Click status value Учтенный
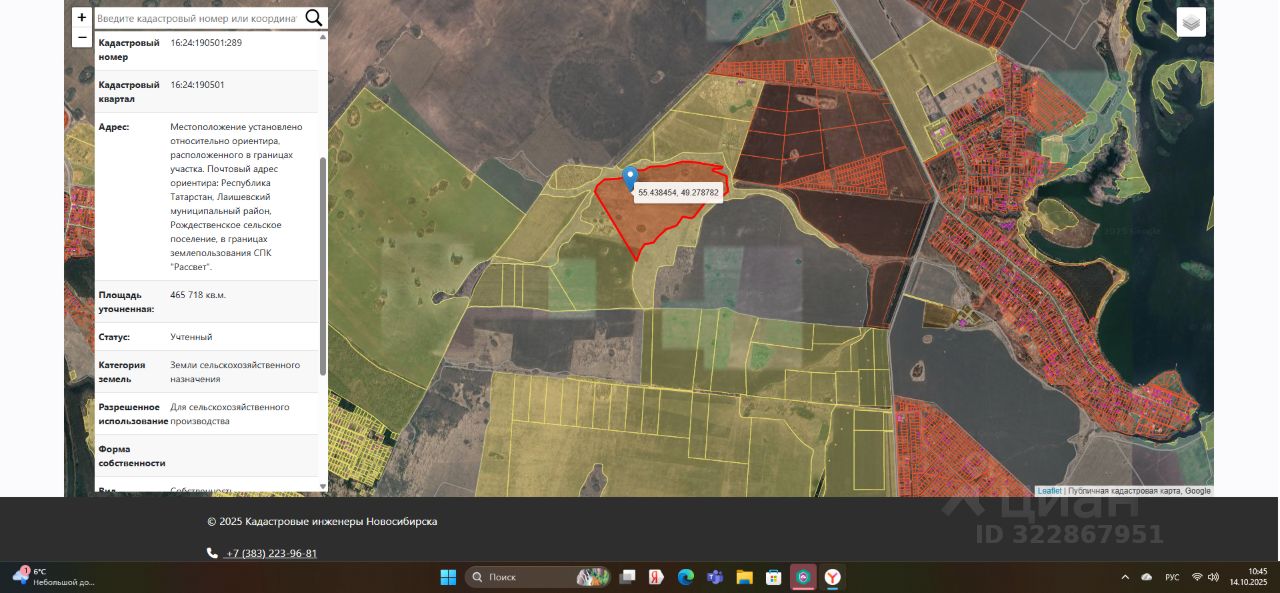Image resolution: width=1280 pixels, height=593 pixels. [191, 337]
